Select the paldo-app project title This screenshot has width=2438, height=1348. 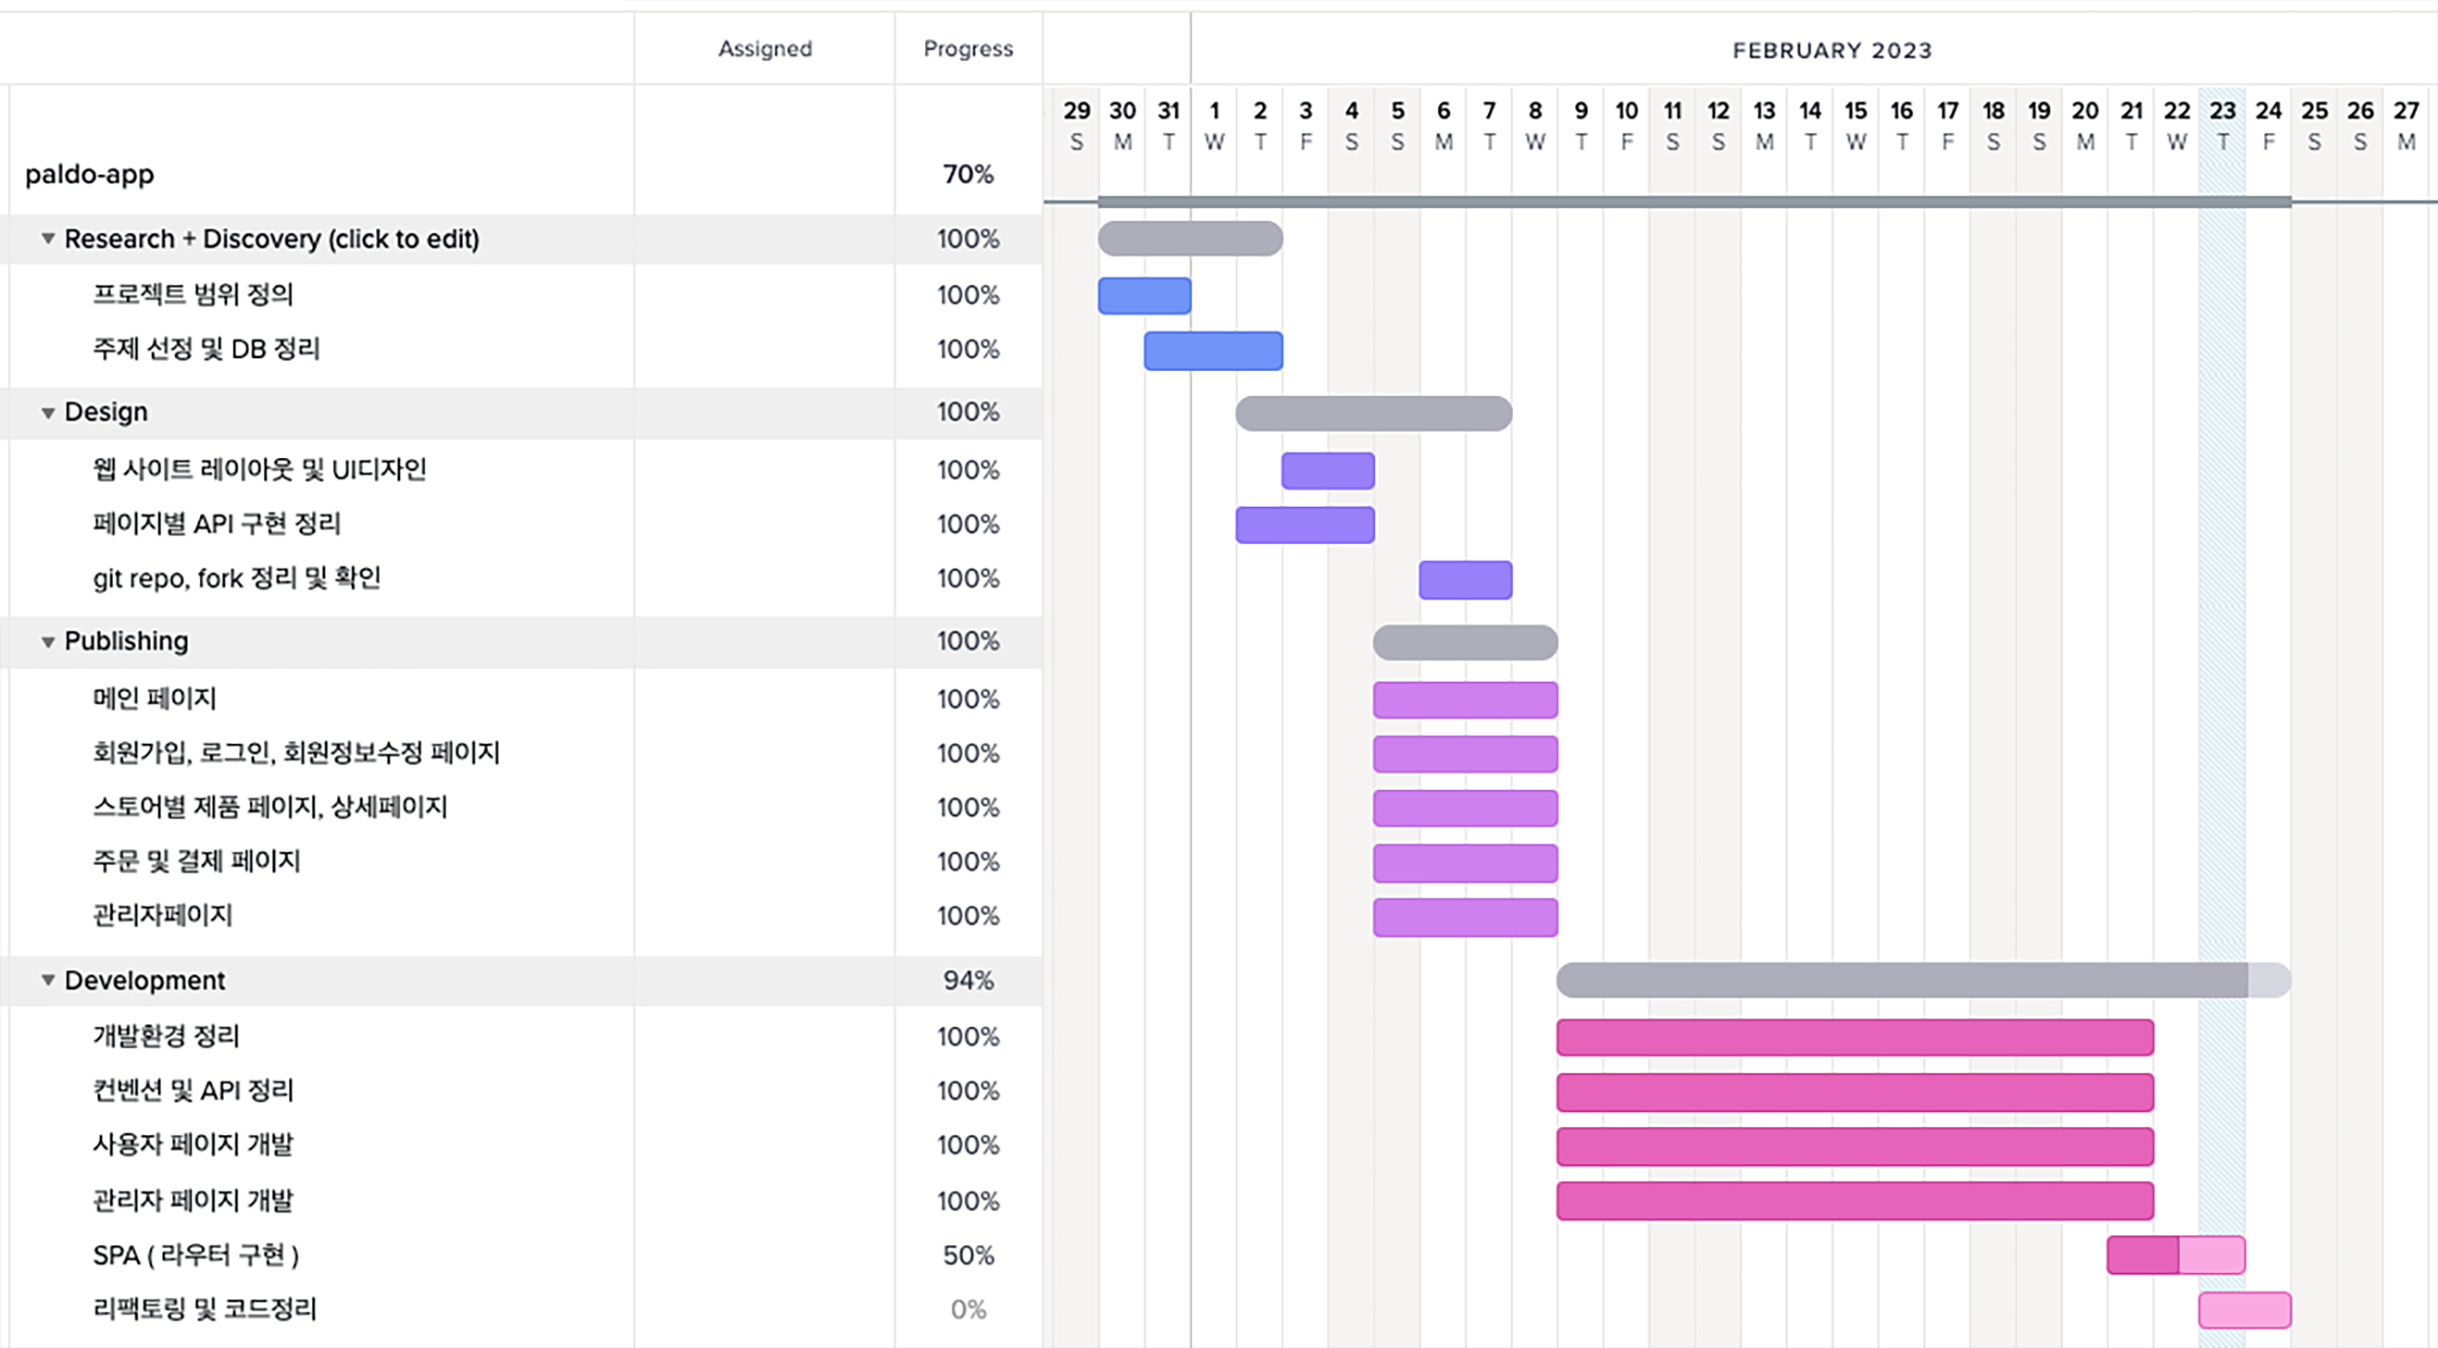(90, 174)
